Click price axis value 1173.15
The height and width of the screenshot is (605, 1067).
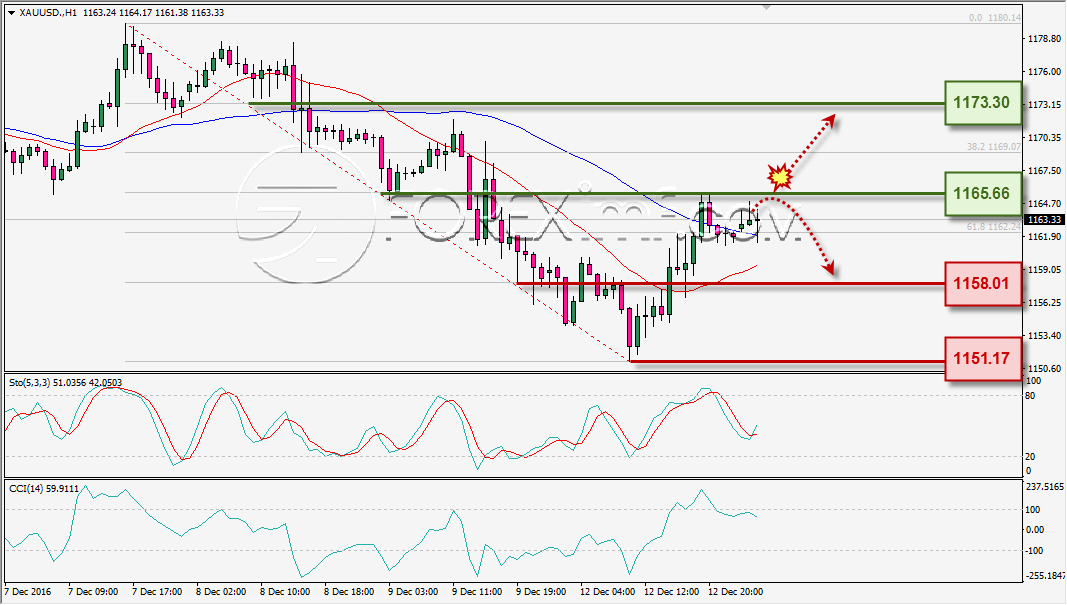[x=1044, y=105]
